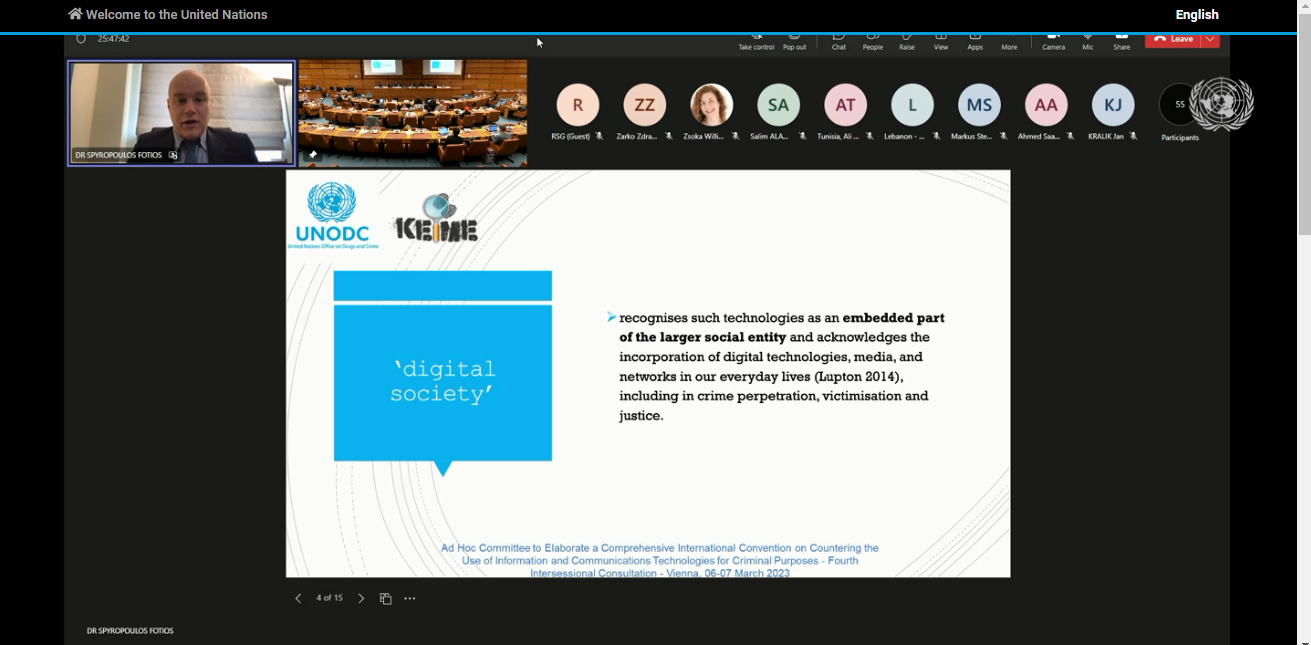Open slide options three-dot menu
Screen dimensions: 1311x645
click(410, 599)
